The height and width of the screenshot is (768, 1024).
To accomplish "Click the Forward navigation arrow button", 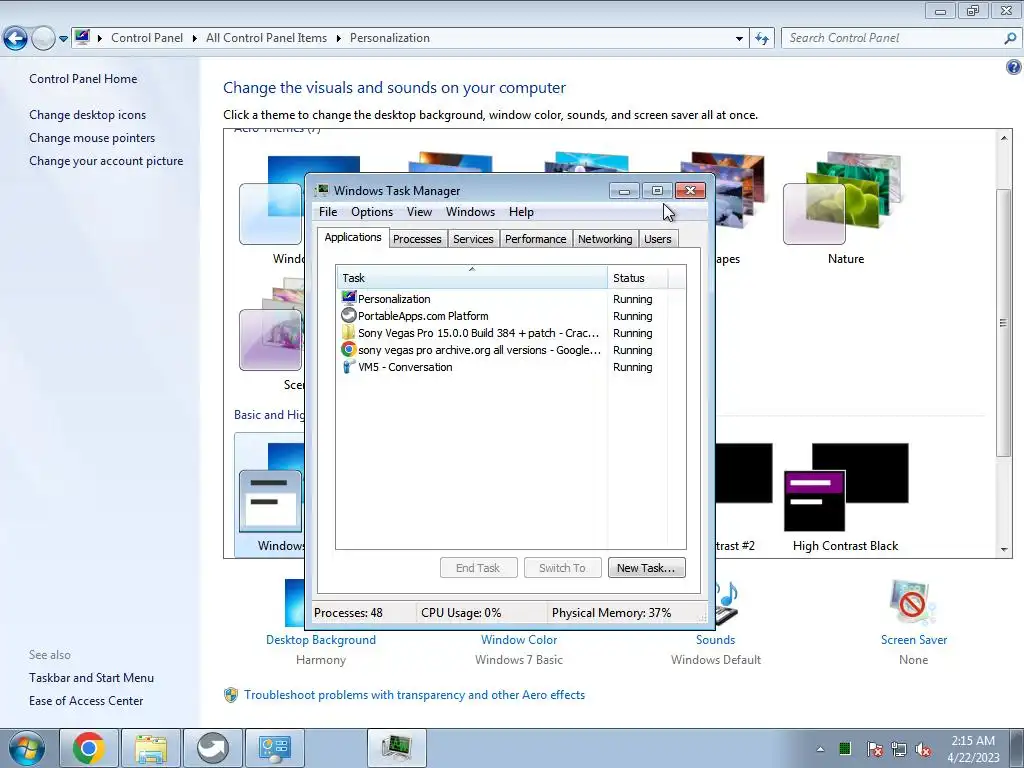I will (43, 39).
